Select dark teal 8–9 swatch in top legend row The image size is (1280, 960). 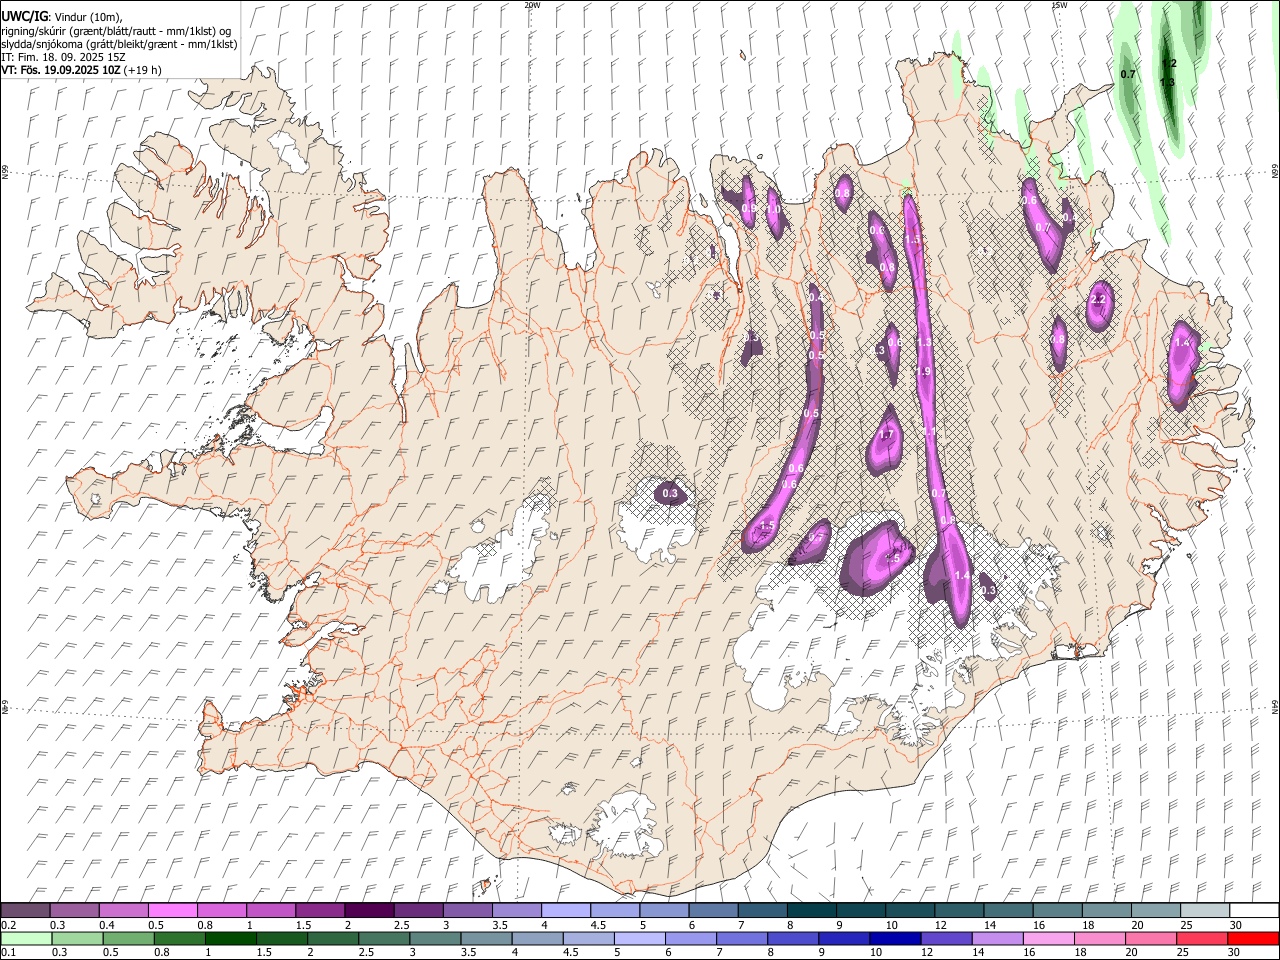(x=810, y=910)
